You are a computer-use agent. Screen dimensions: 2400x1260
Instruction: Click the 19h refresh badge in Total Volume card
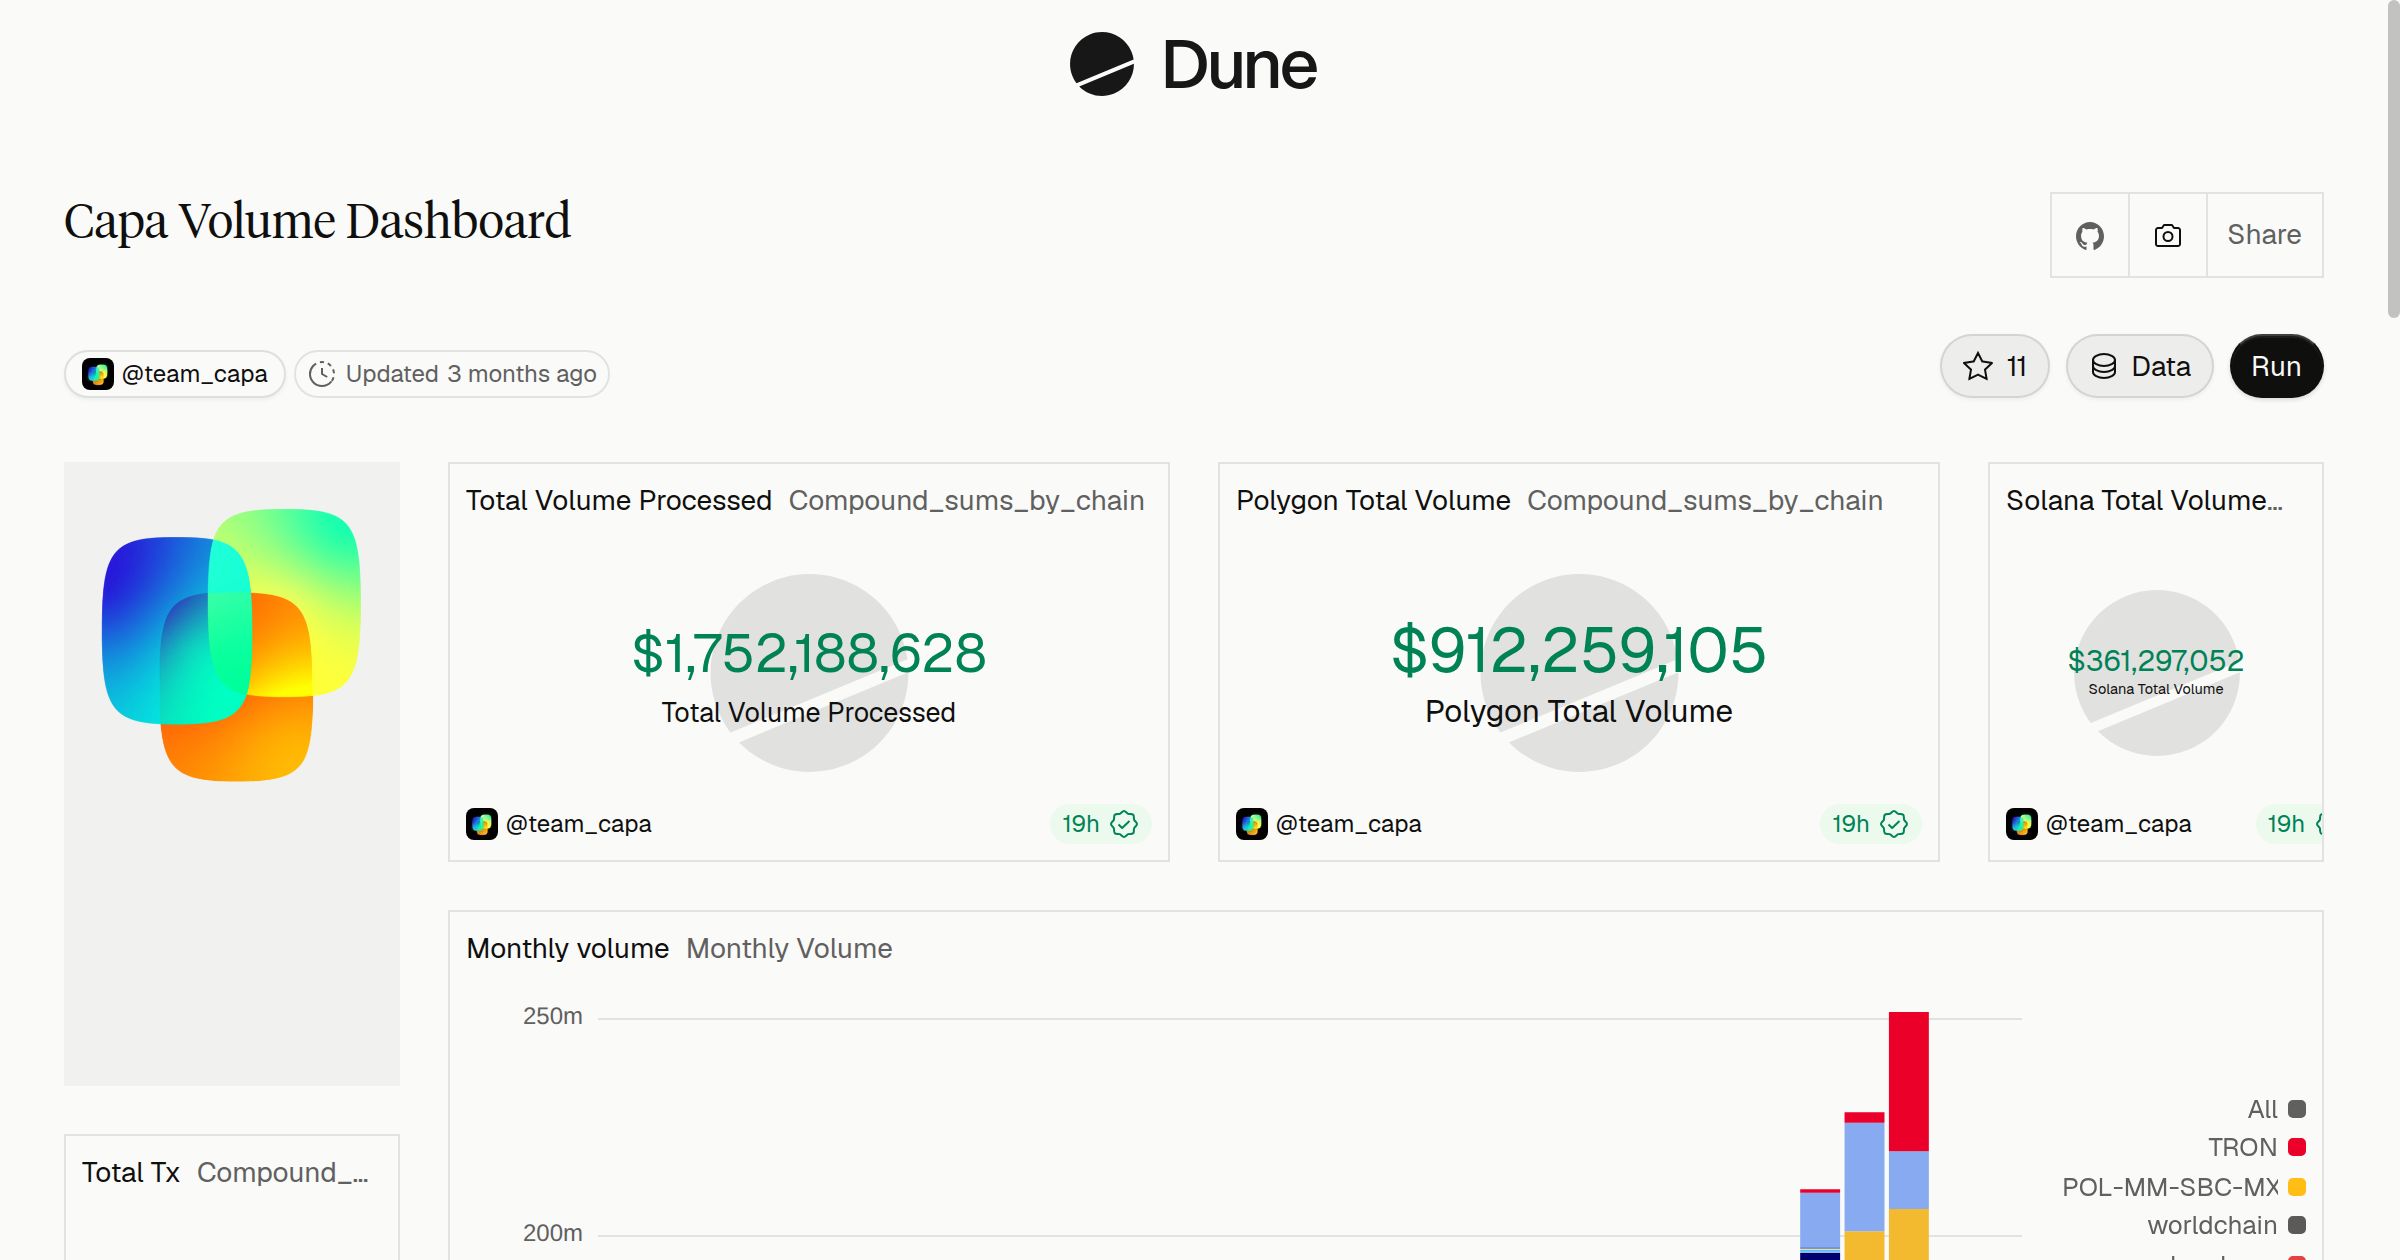(x=1100, y=824)
